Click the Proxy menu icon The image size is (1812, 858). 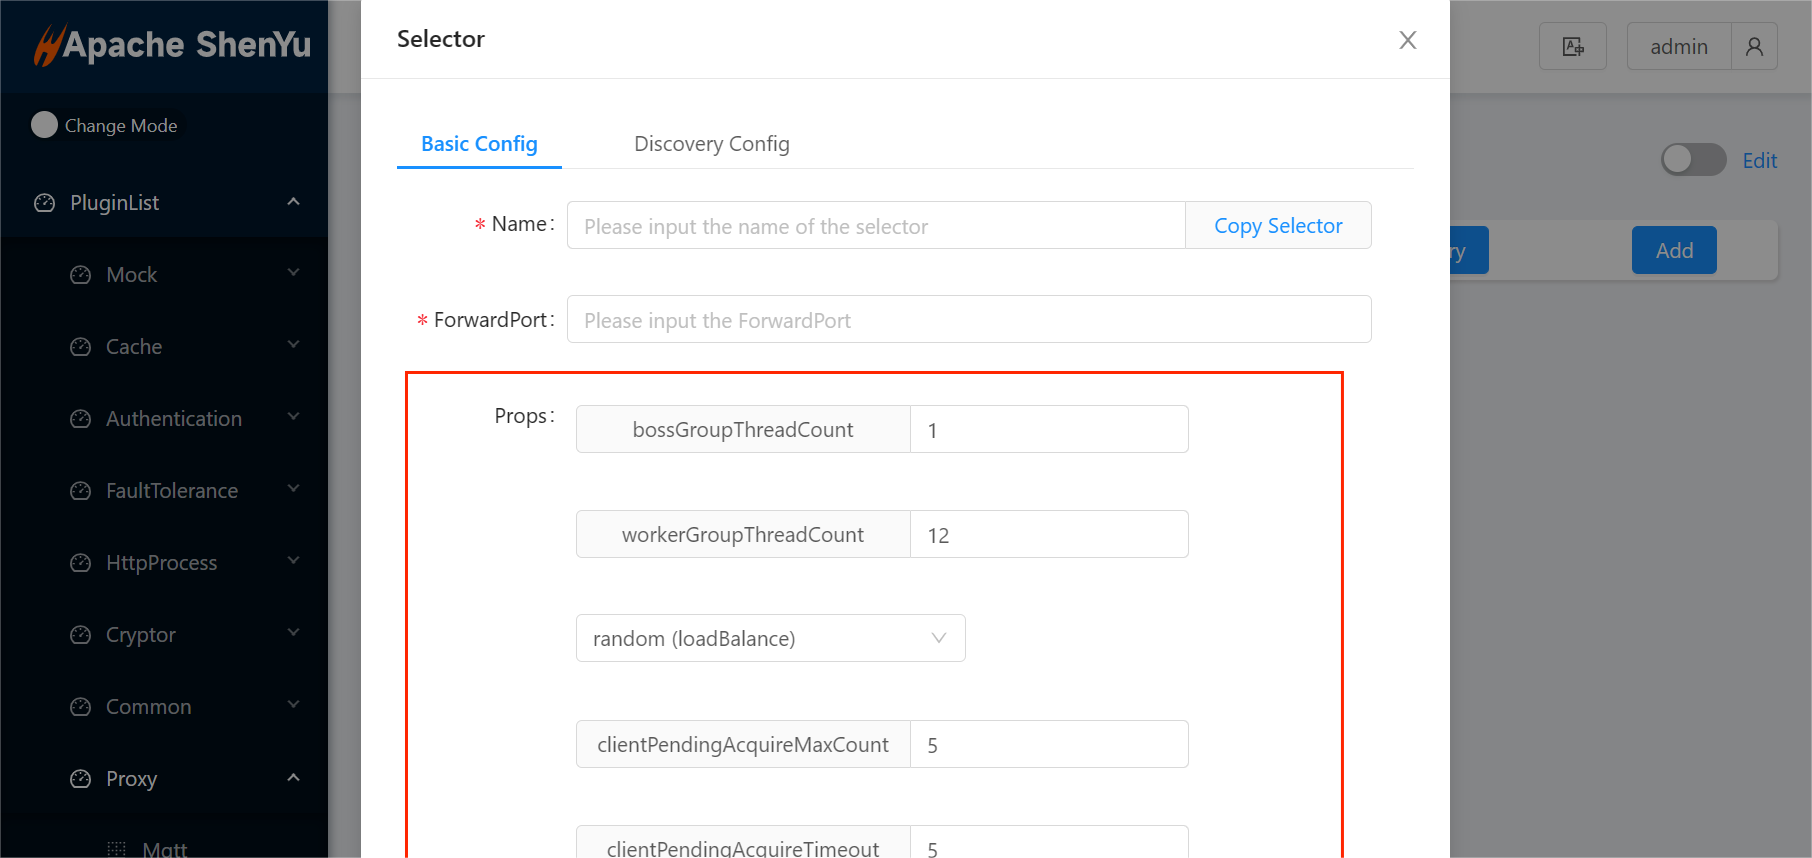81,779
